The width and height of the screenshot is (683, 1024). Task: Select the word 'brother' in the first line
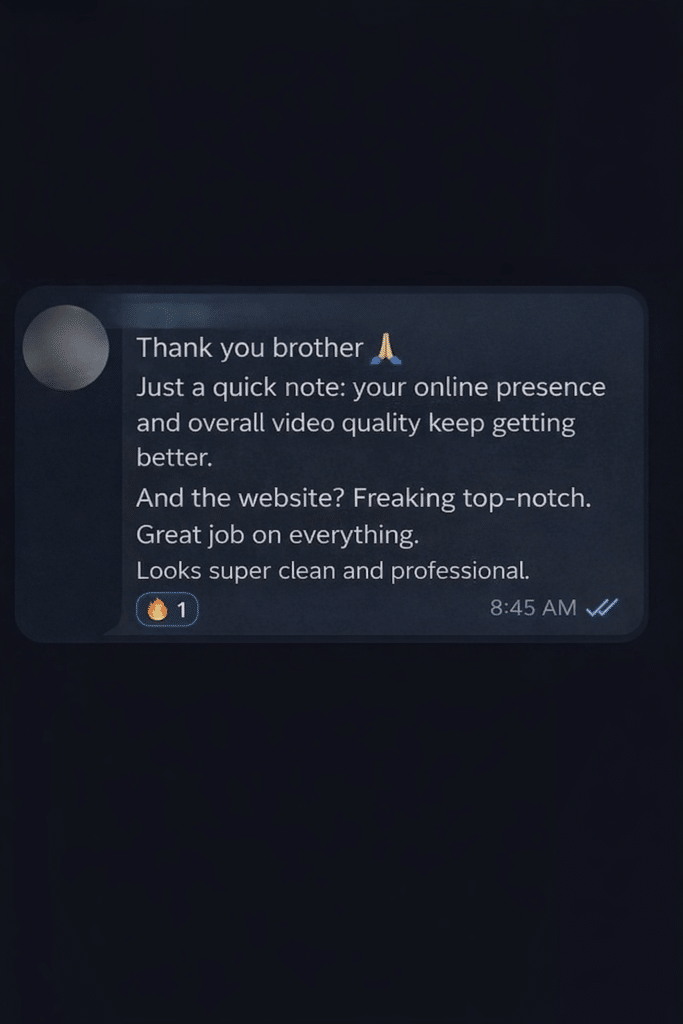pyautogui.click(x=317, y=347)
